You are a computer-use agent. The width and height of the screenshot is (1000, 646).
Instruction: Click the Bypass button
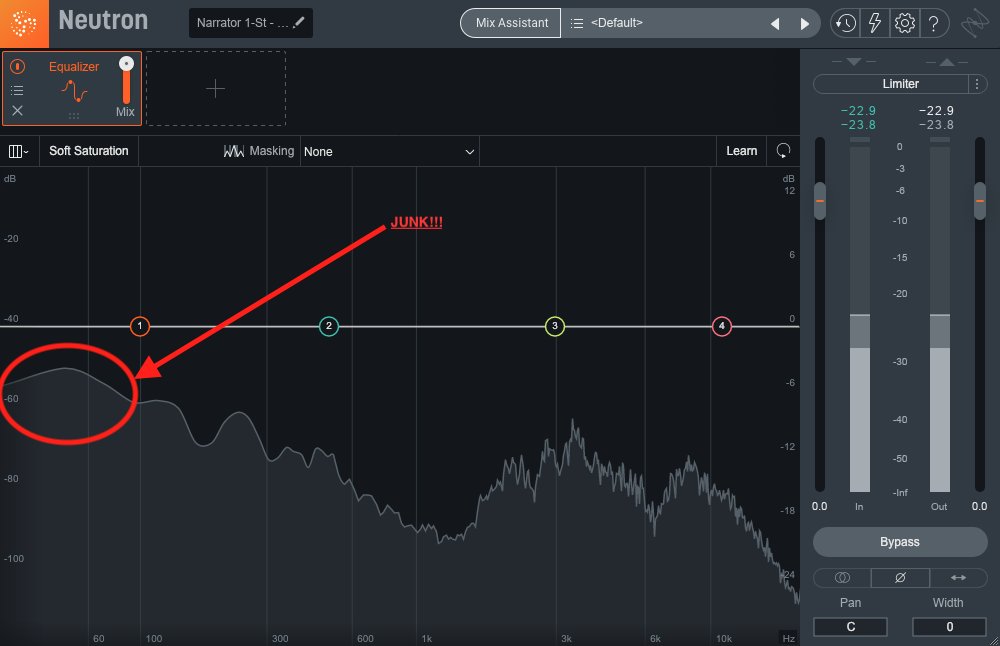coord(900,542)
